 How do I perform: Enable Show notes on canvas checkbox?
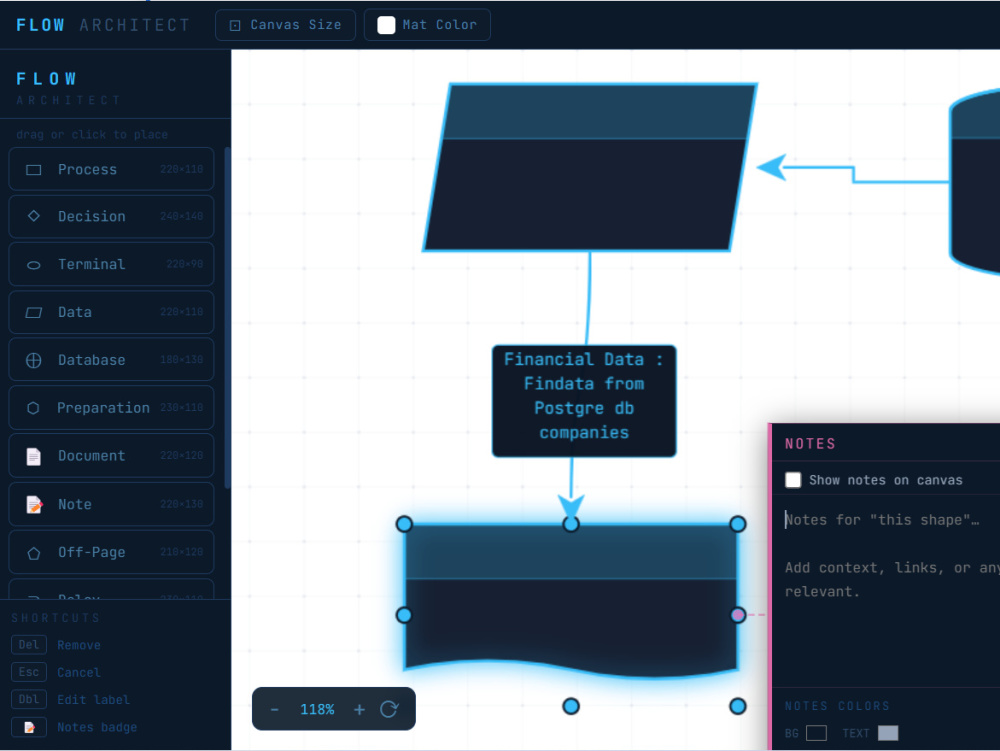click(793, 480)
